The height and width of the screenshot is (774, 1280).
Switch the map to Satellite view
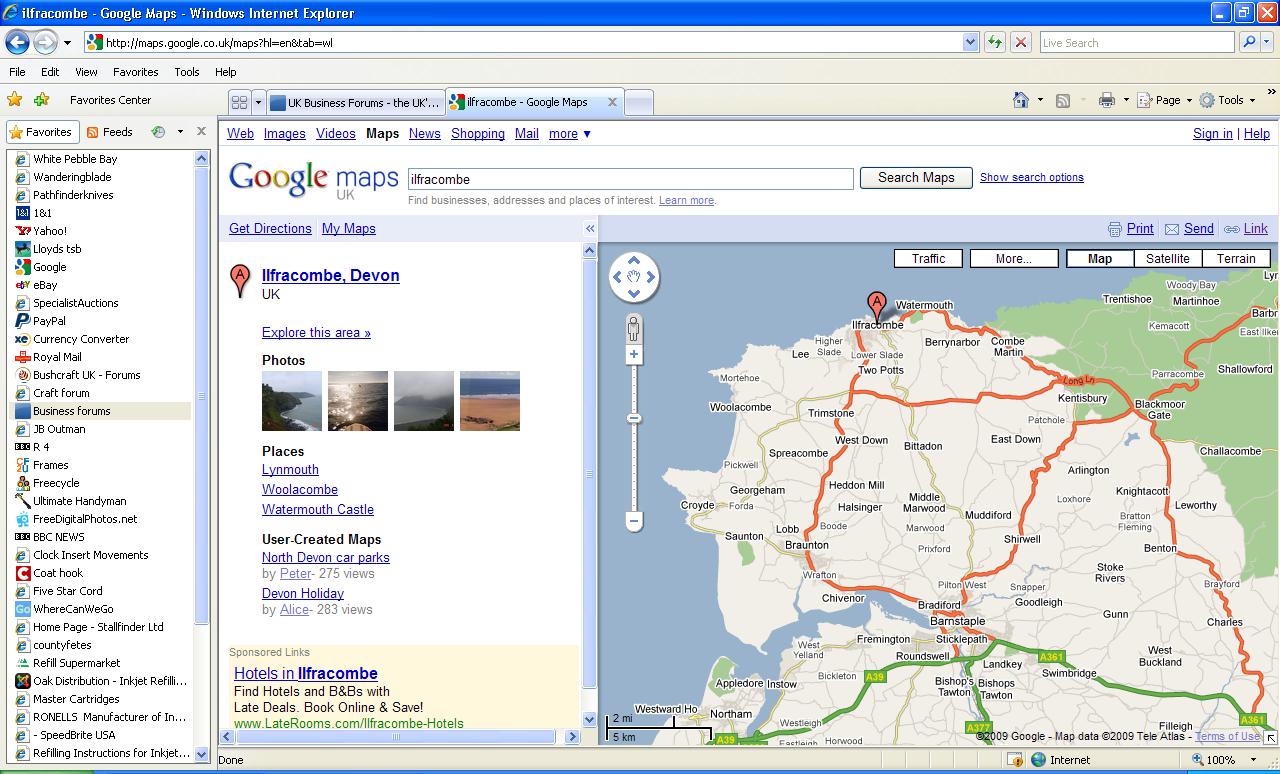pyautogui.click(x=1167, y=258)
